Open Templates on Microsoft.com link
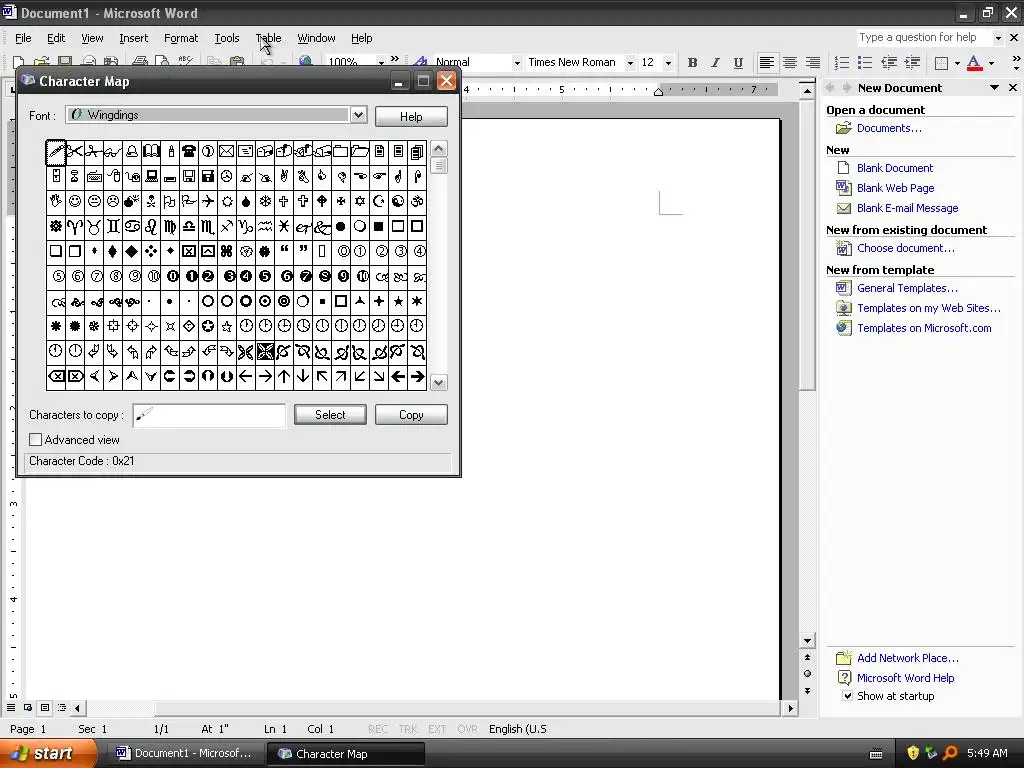Image resolution: width=1024 pixels, height=768 pixels. point(924,328)
